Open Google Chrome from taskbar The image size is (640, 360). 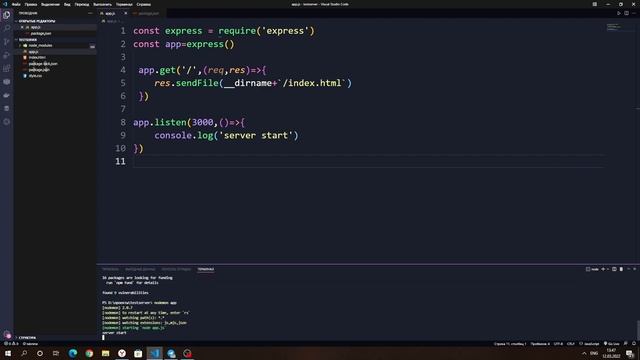tap(89, 353)
